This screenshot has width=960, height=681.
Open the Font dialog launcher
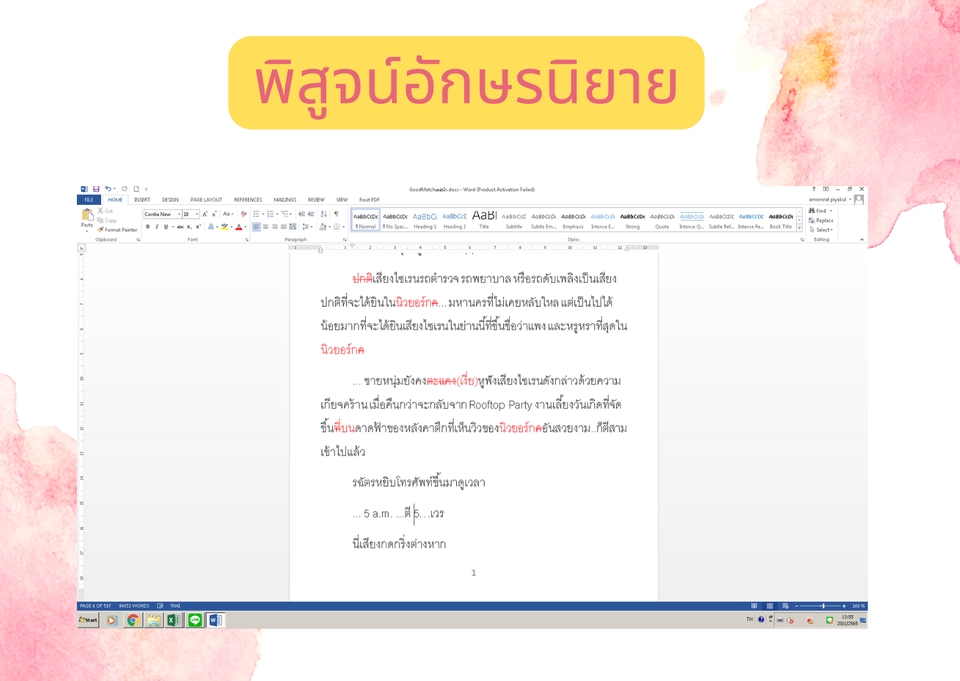click(247, 239)
